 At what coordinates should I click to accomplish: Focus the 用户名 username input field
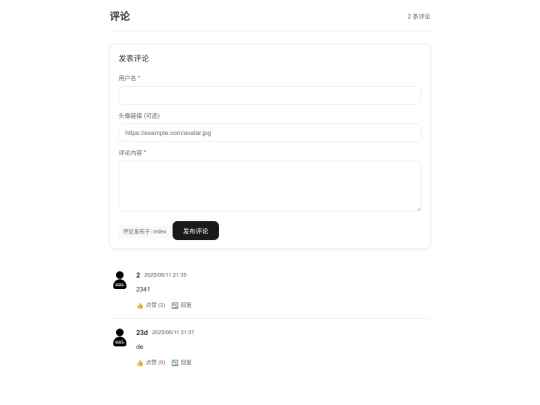pos(270,95)
